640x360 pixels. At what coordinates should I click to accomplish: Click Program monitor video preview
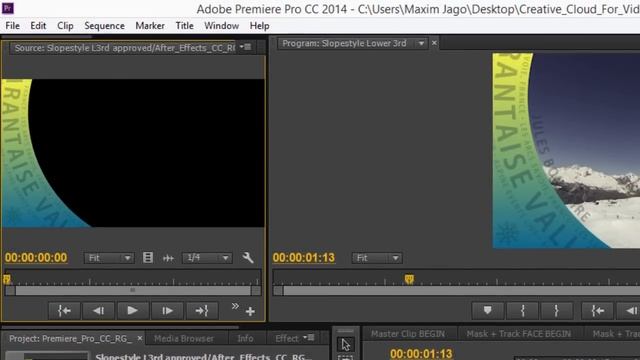pyautogui.click(x=566, y=151)
